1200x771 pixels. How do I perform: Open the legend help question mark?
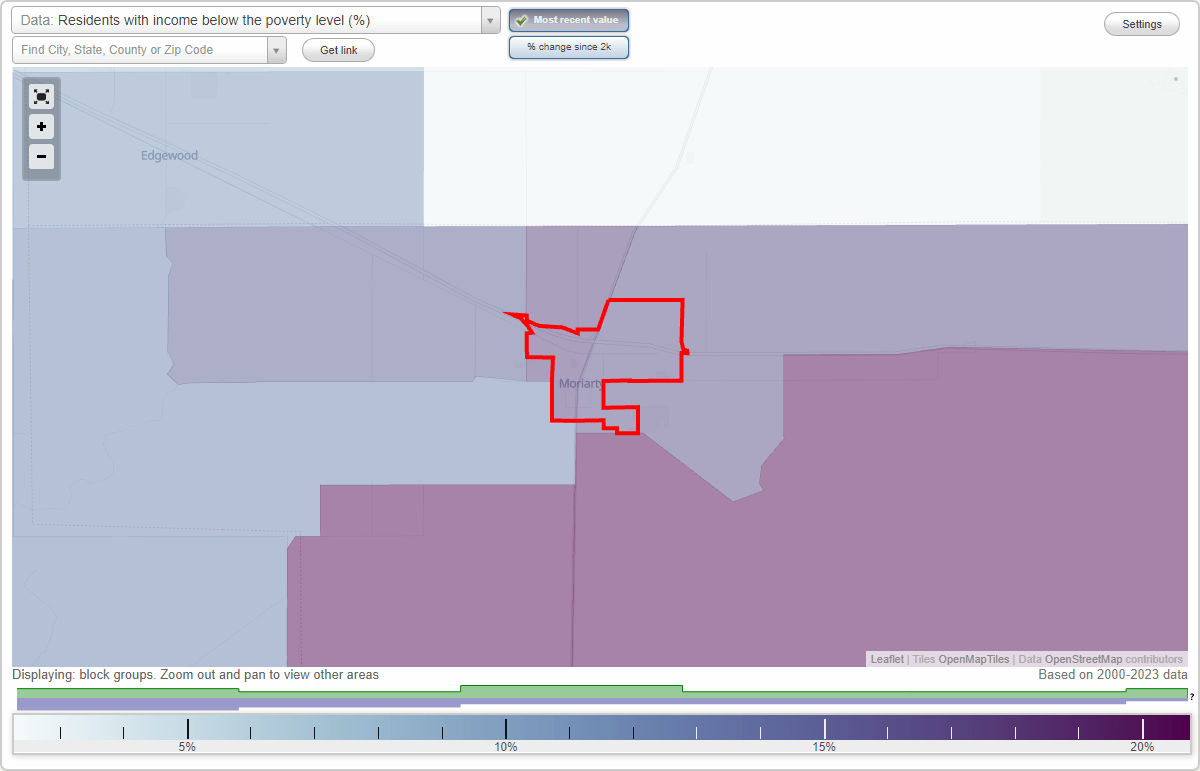tap(1192, 697)
